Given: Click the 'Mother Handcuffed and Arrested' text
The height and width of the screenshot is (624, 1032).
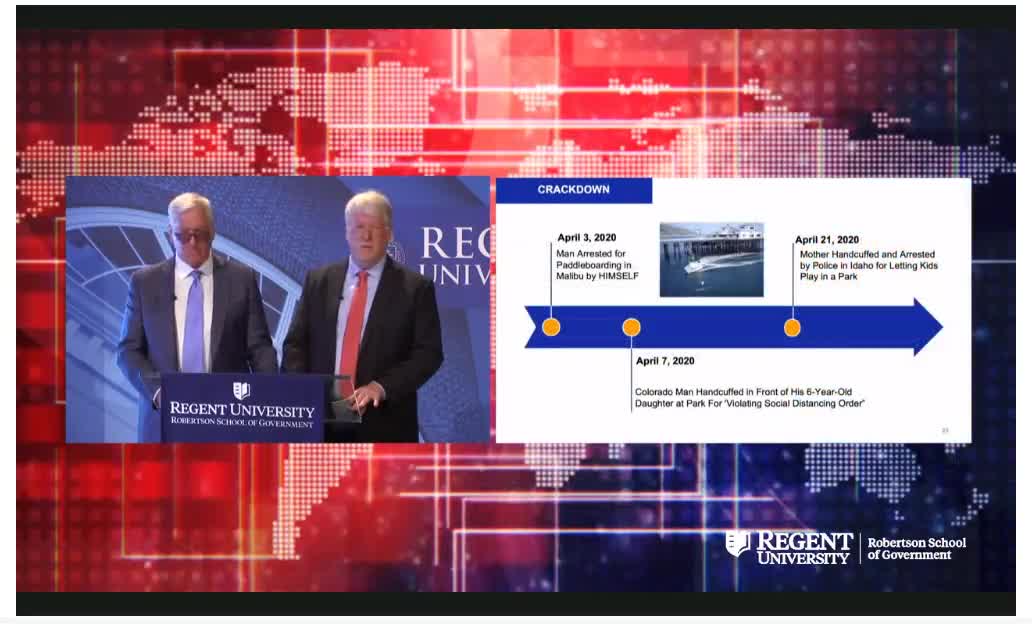Looking at the screenshot, I should [869, 265].
